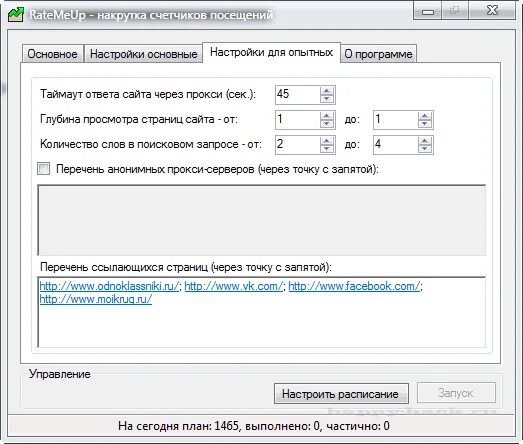
Task: Click the 'Перечень ссылающихся страниц' label
Action: coord(186,267)
